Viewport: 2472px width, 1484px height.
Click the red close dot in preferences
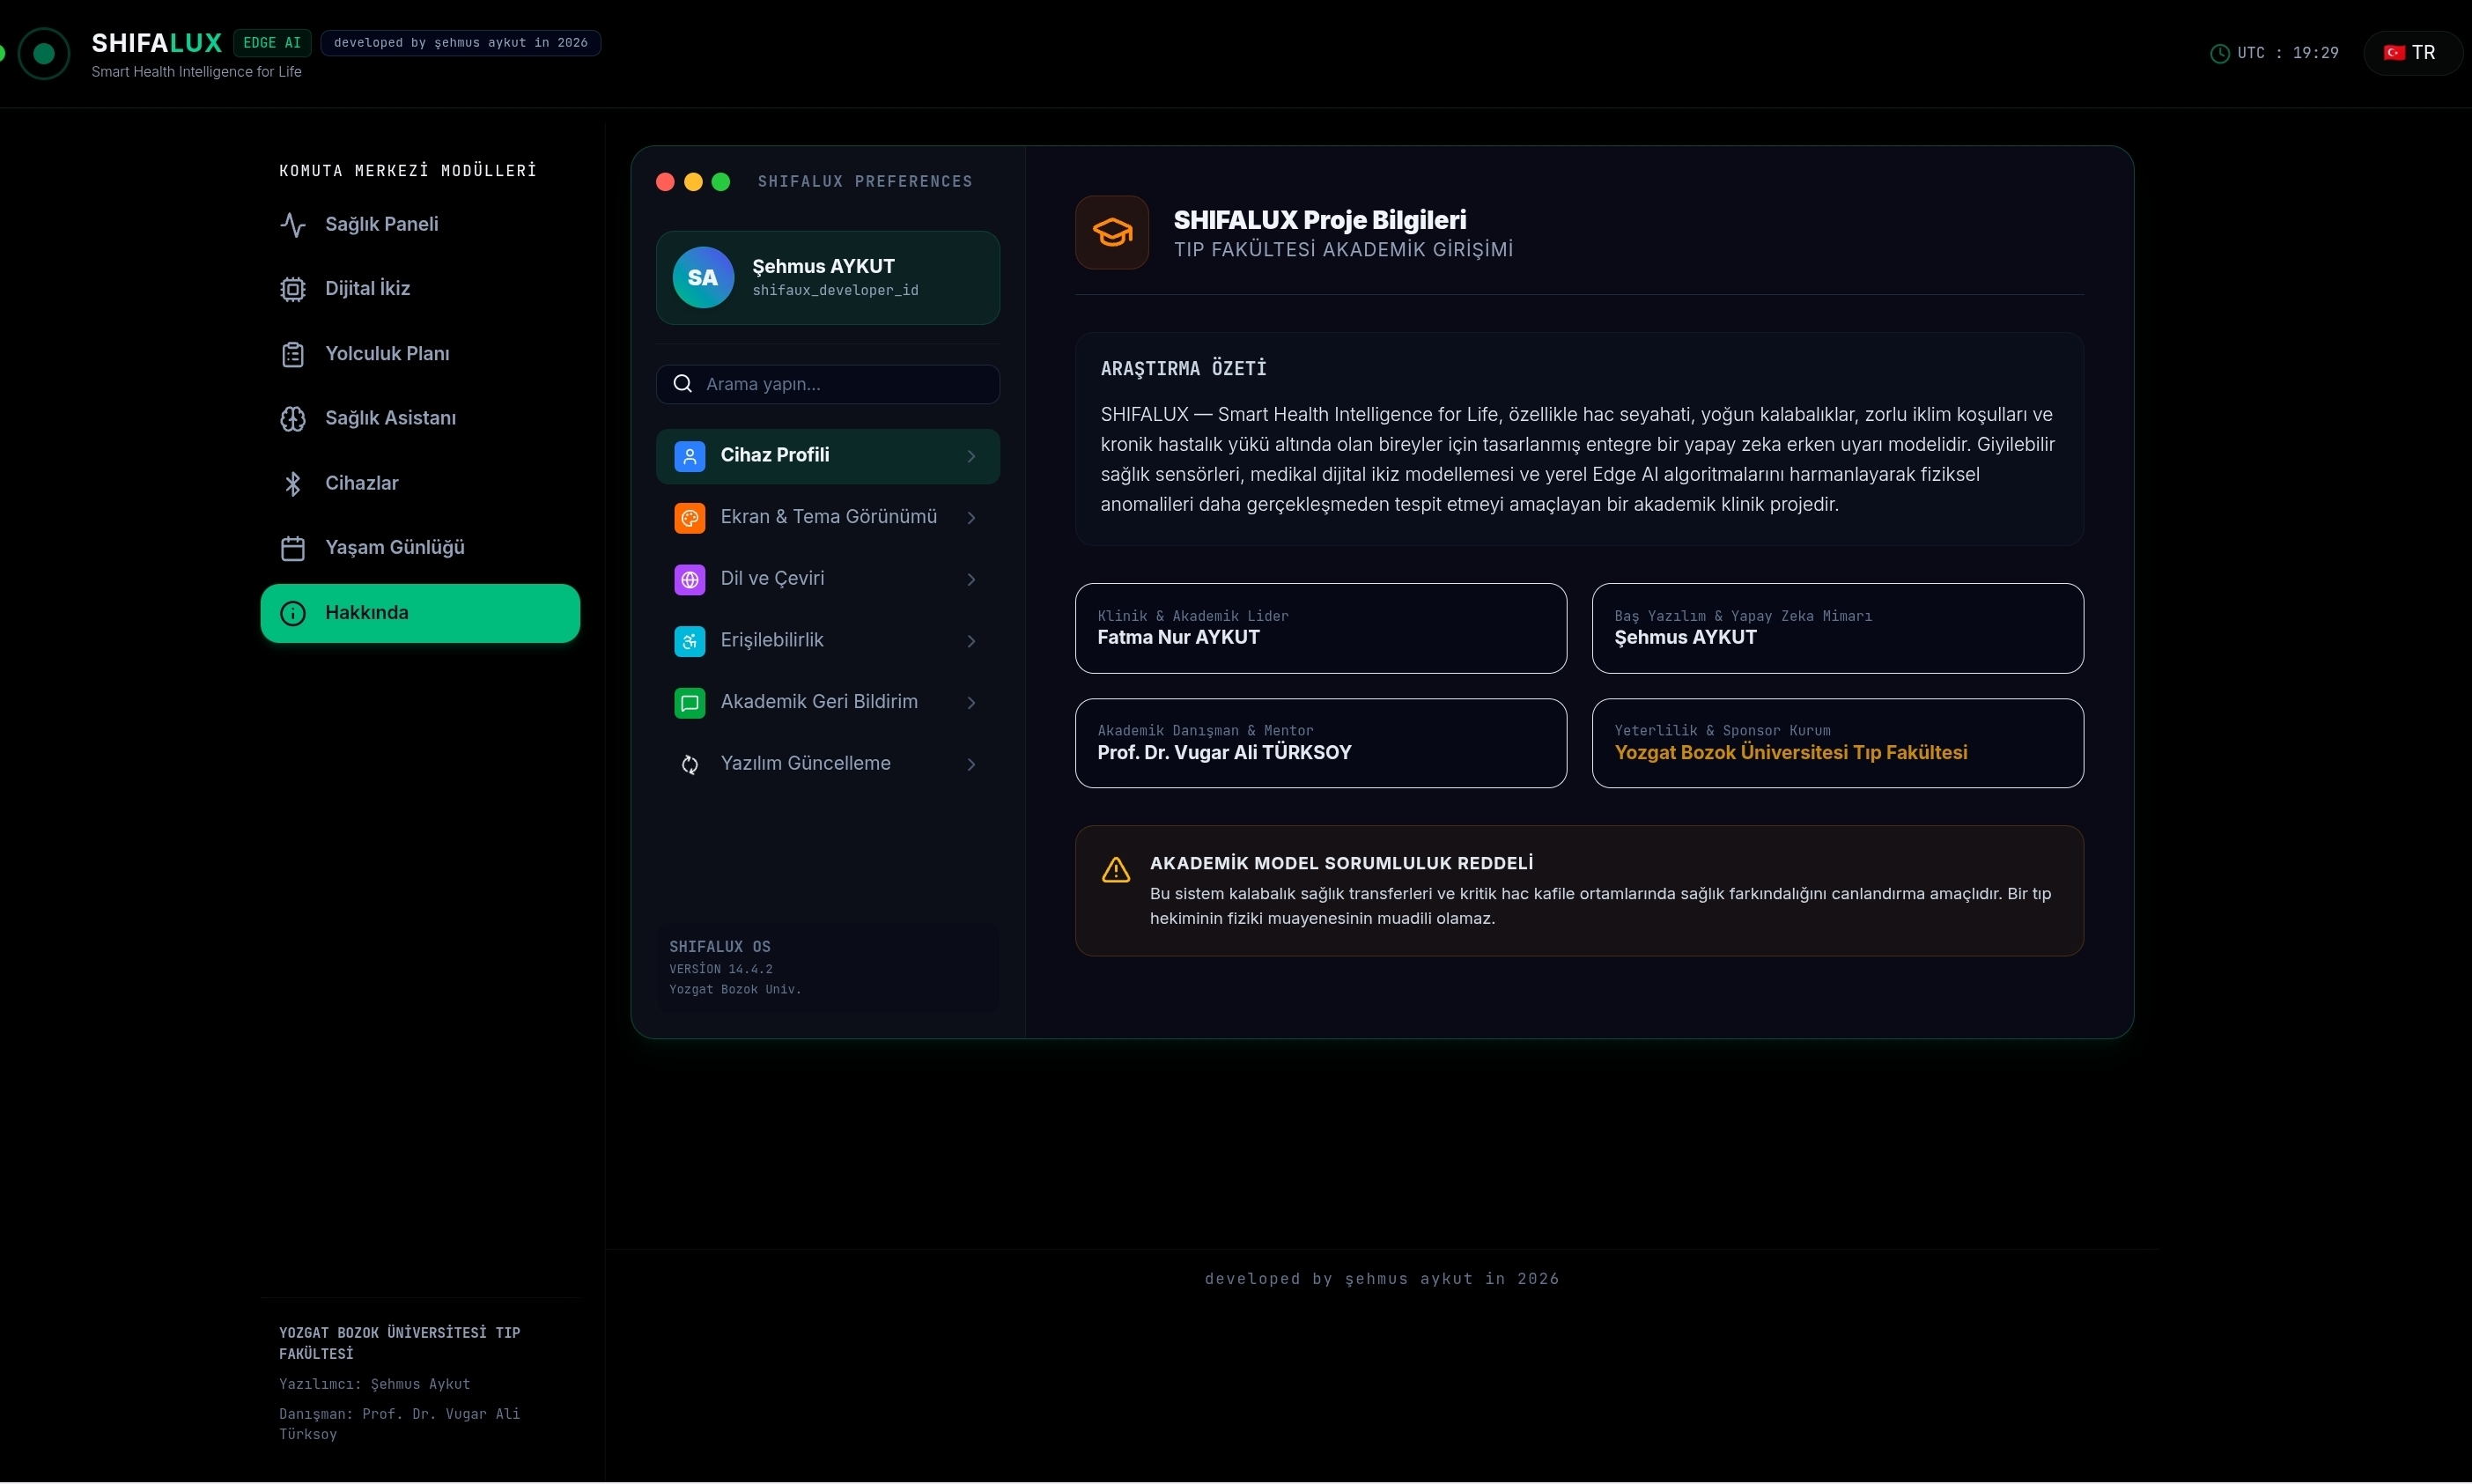pos(665,182)
